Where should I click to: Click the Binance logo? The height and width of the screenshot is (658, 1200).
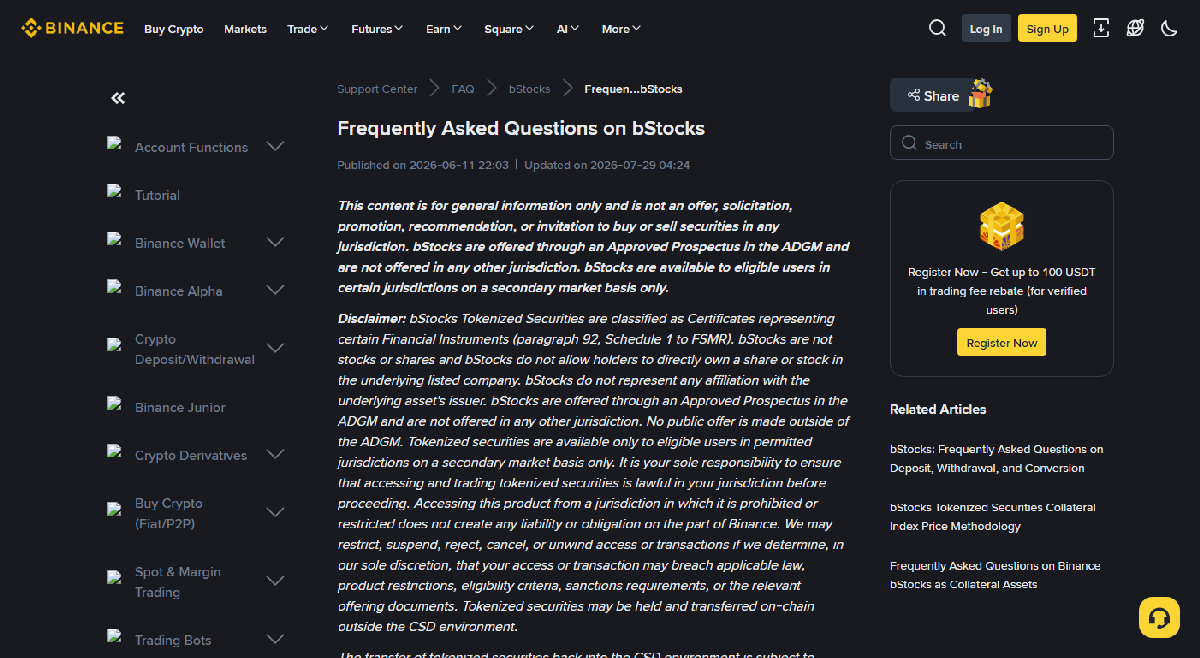tap(73, 28)
